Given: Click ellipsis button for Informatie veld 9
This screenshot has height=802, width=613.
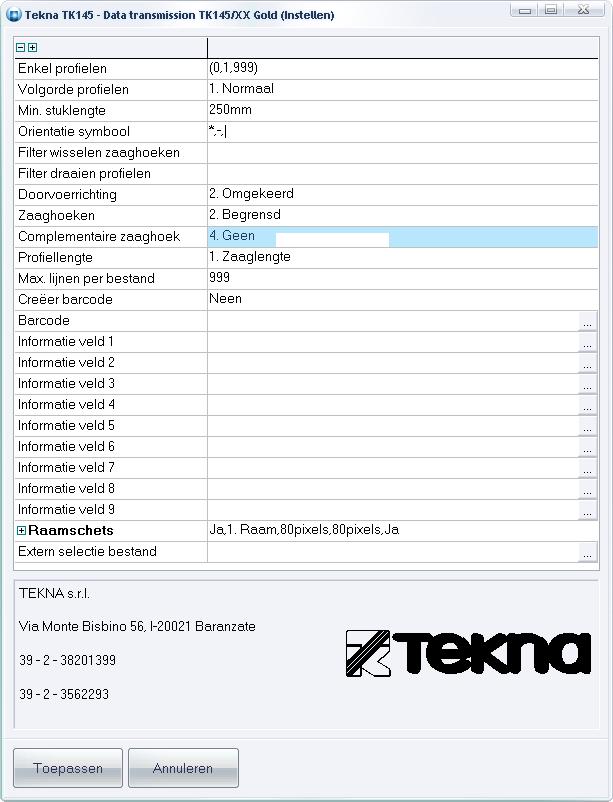Looking at the screenshot, I should 587,510.
